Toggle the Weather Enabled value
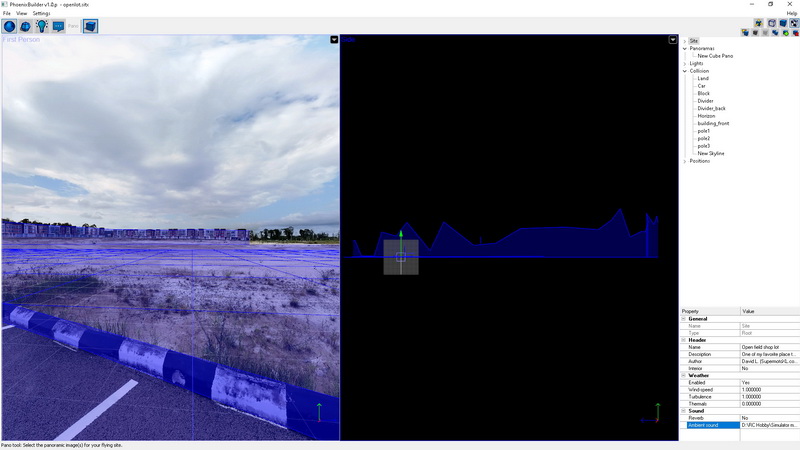Viewport: 800px width, 450px height. [769, 382]
